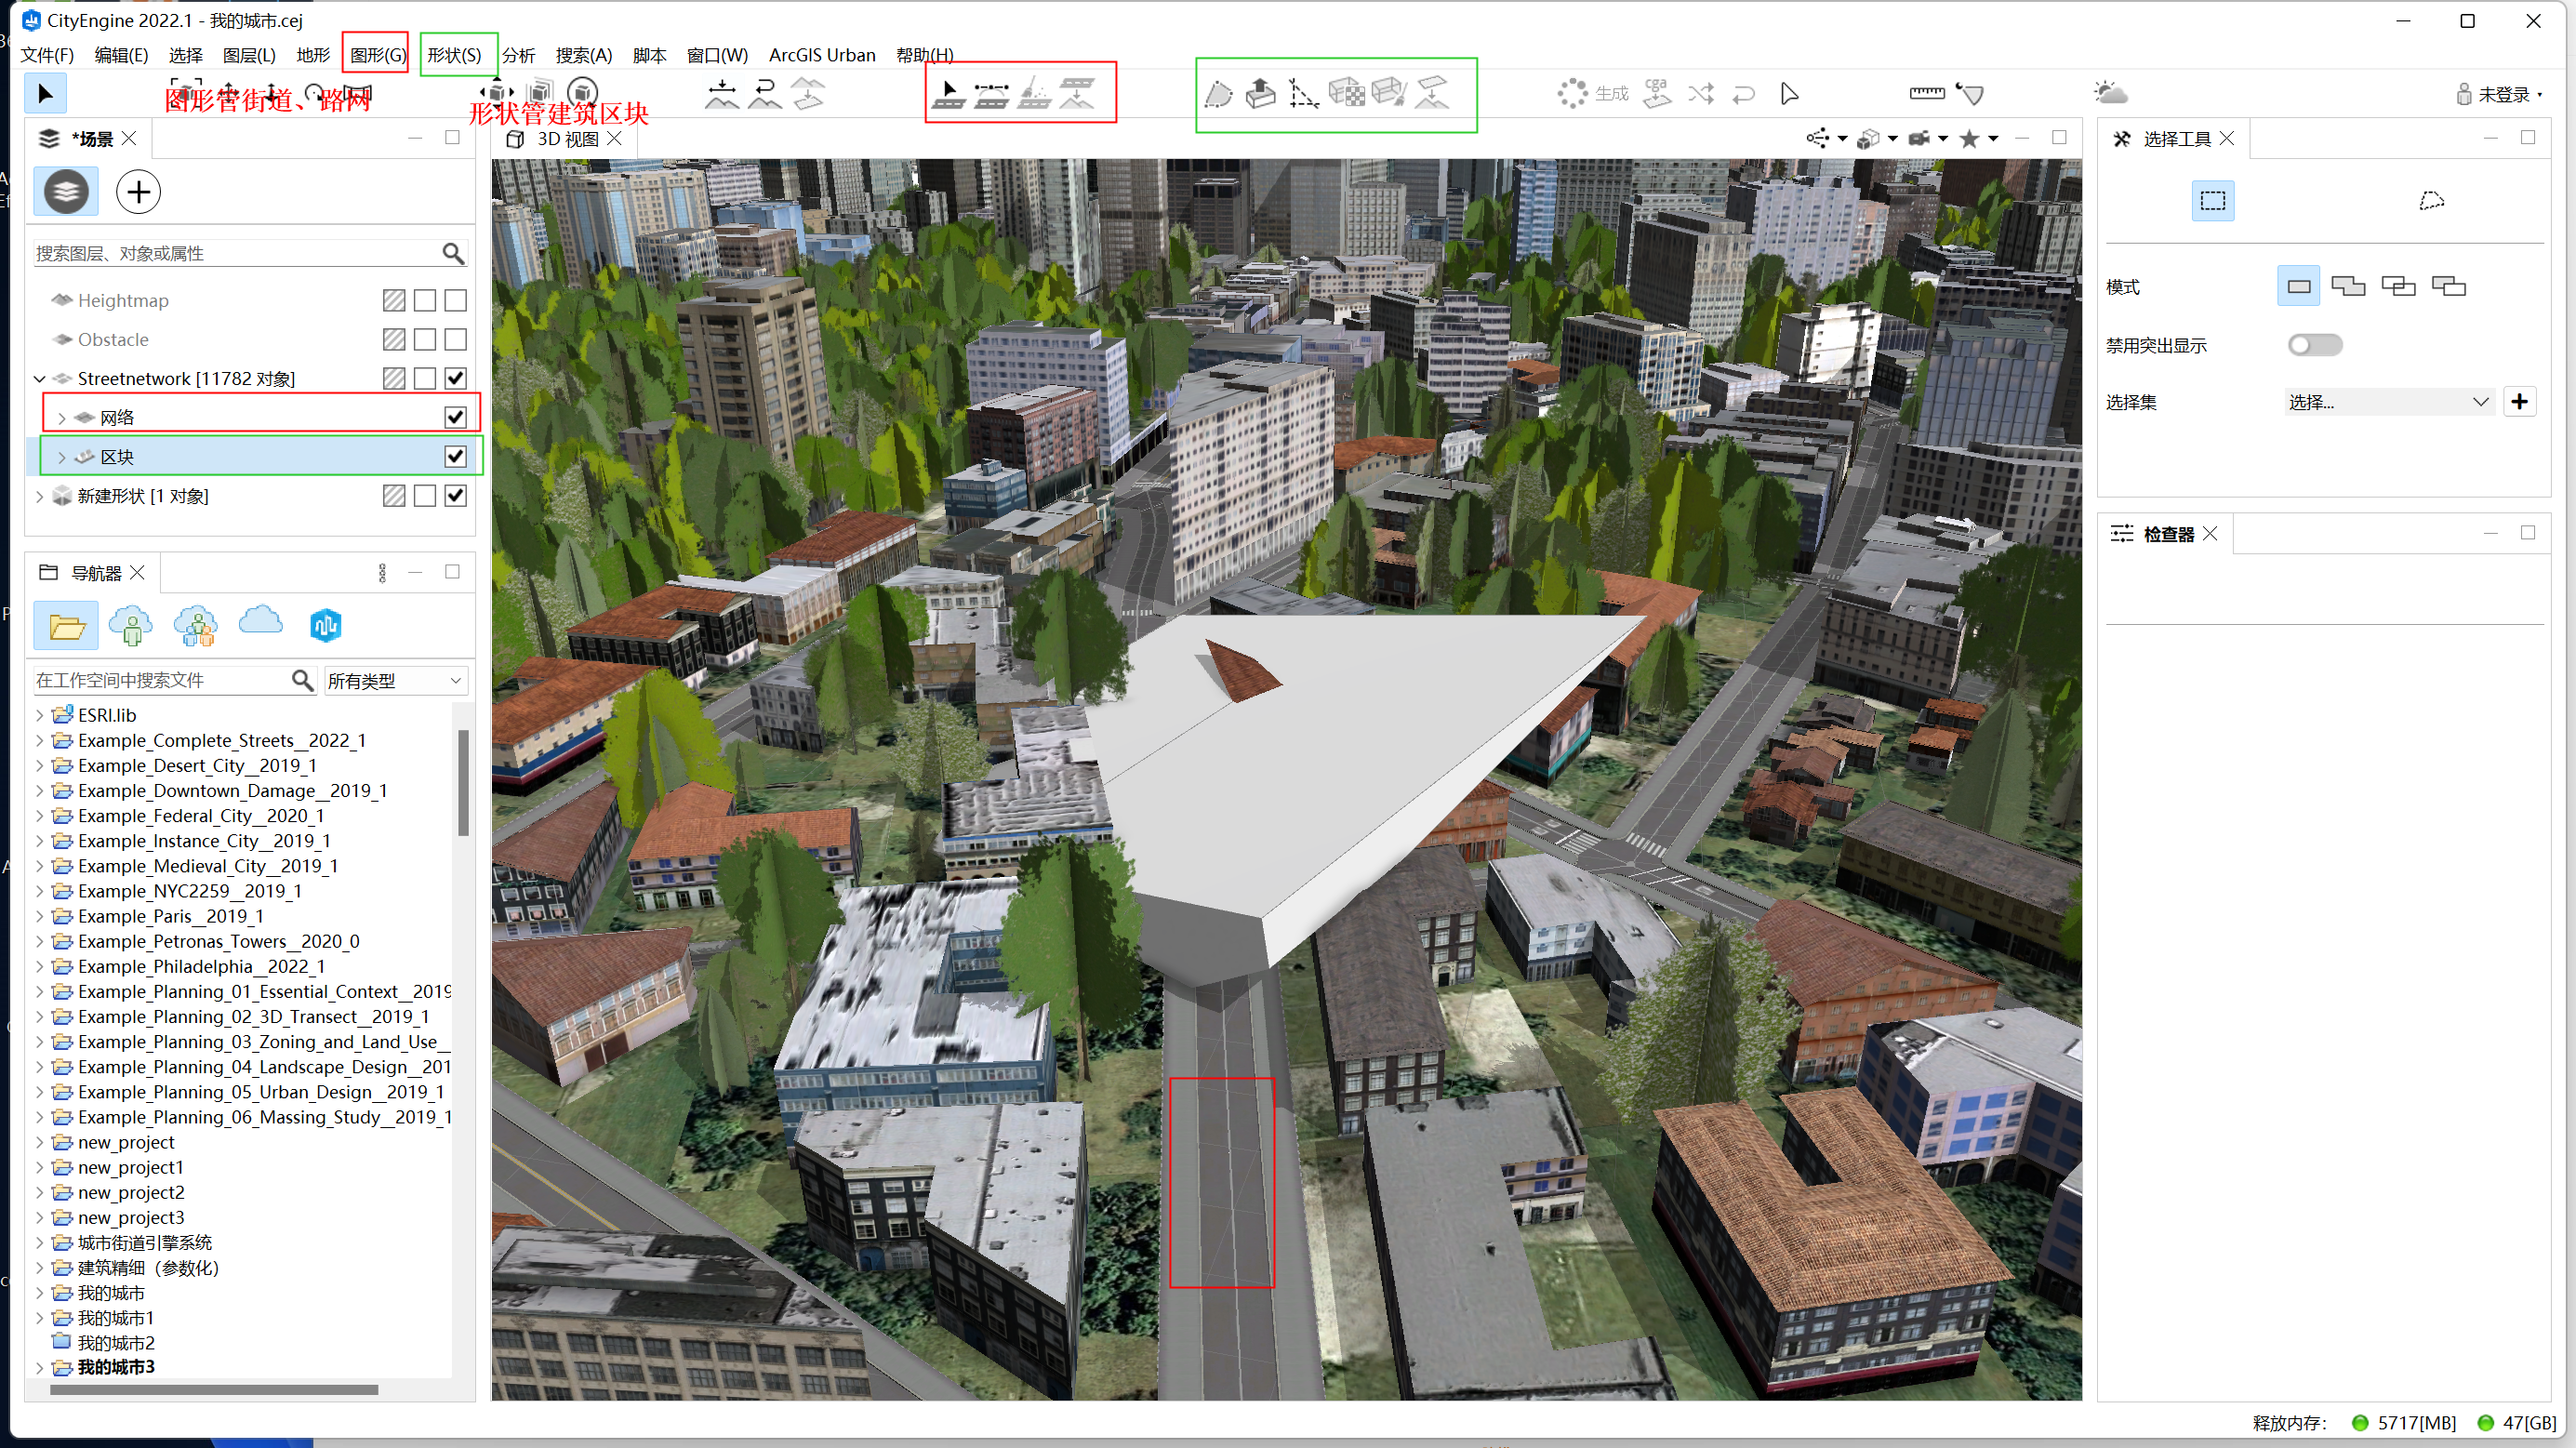Choose the freeform lasso selection tool
The height and width of the screenshot is (1448, 2576).
2431,201
